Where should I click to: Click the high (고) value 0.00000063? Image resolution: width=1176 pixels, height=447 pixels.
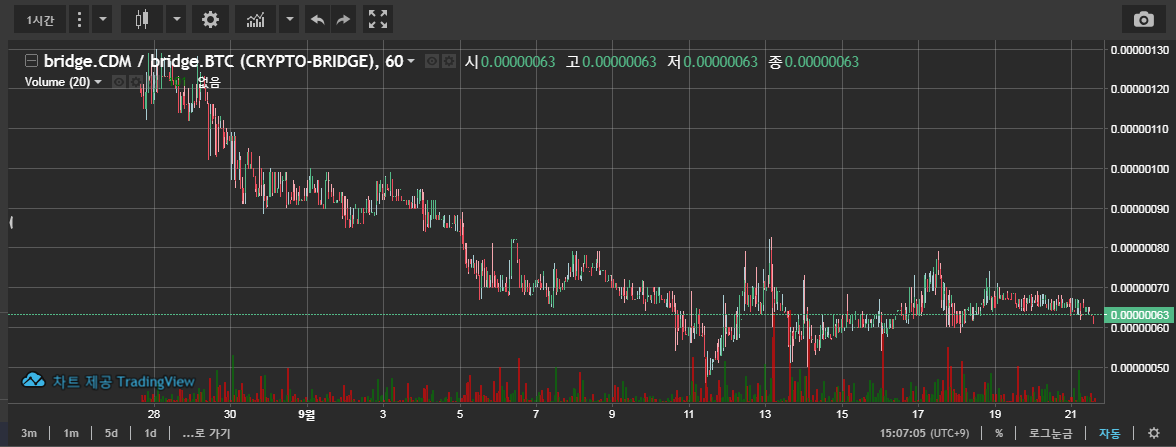coord(619,62)
